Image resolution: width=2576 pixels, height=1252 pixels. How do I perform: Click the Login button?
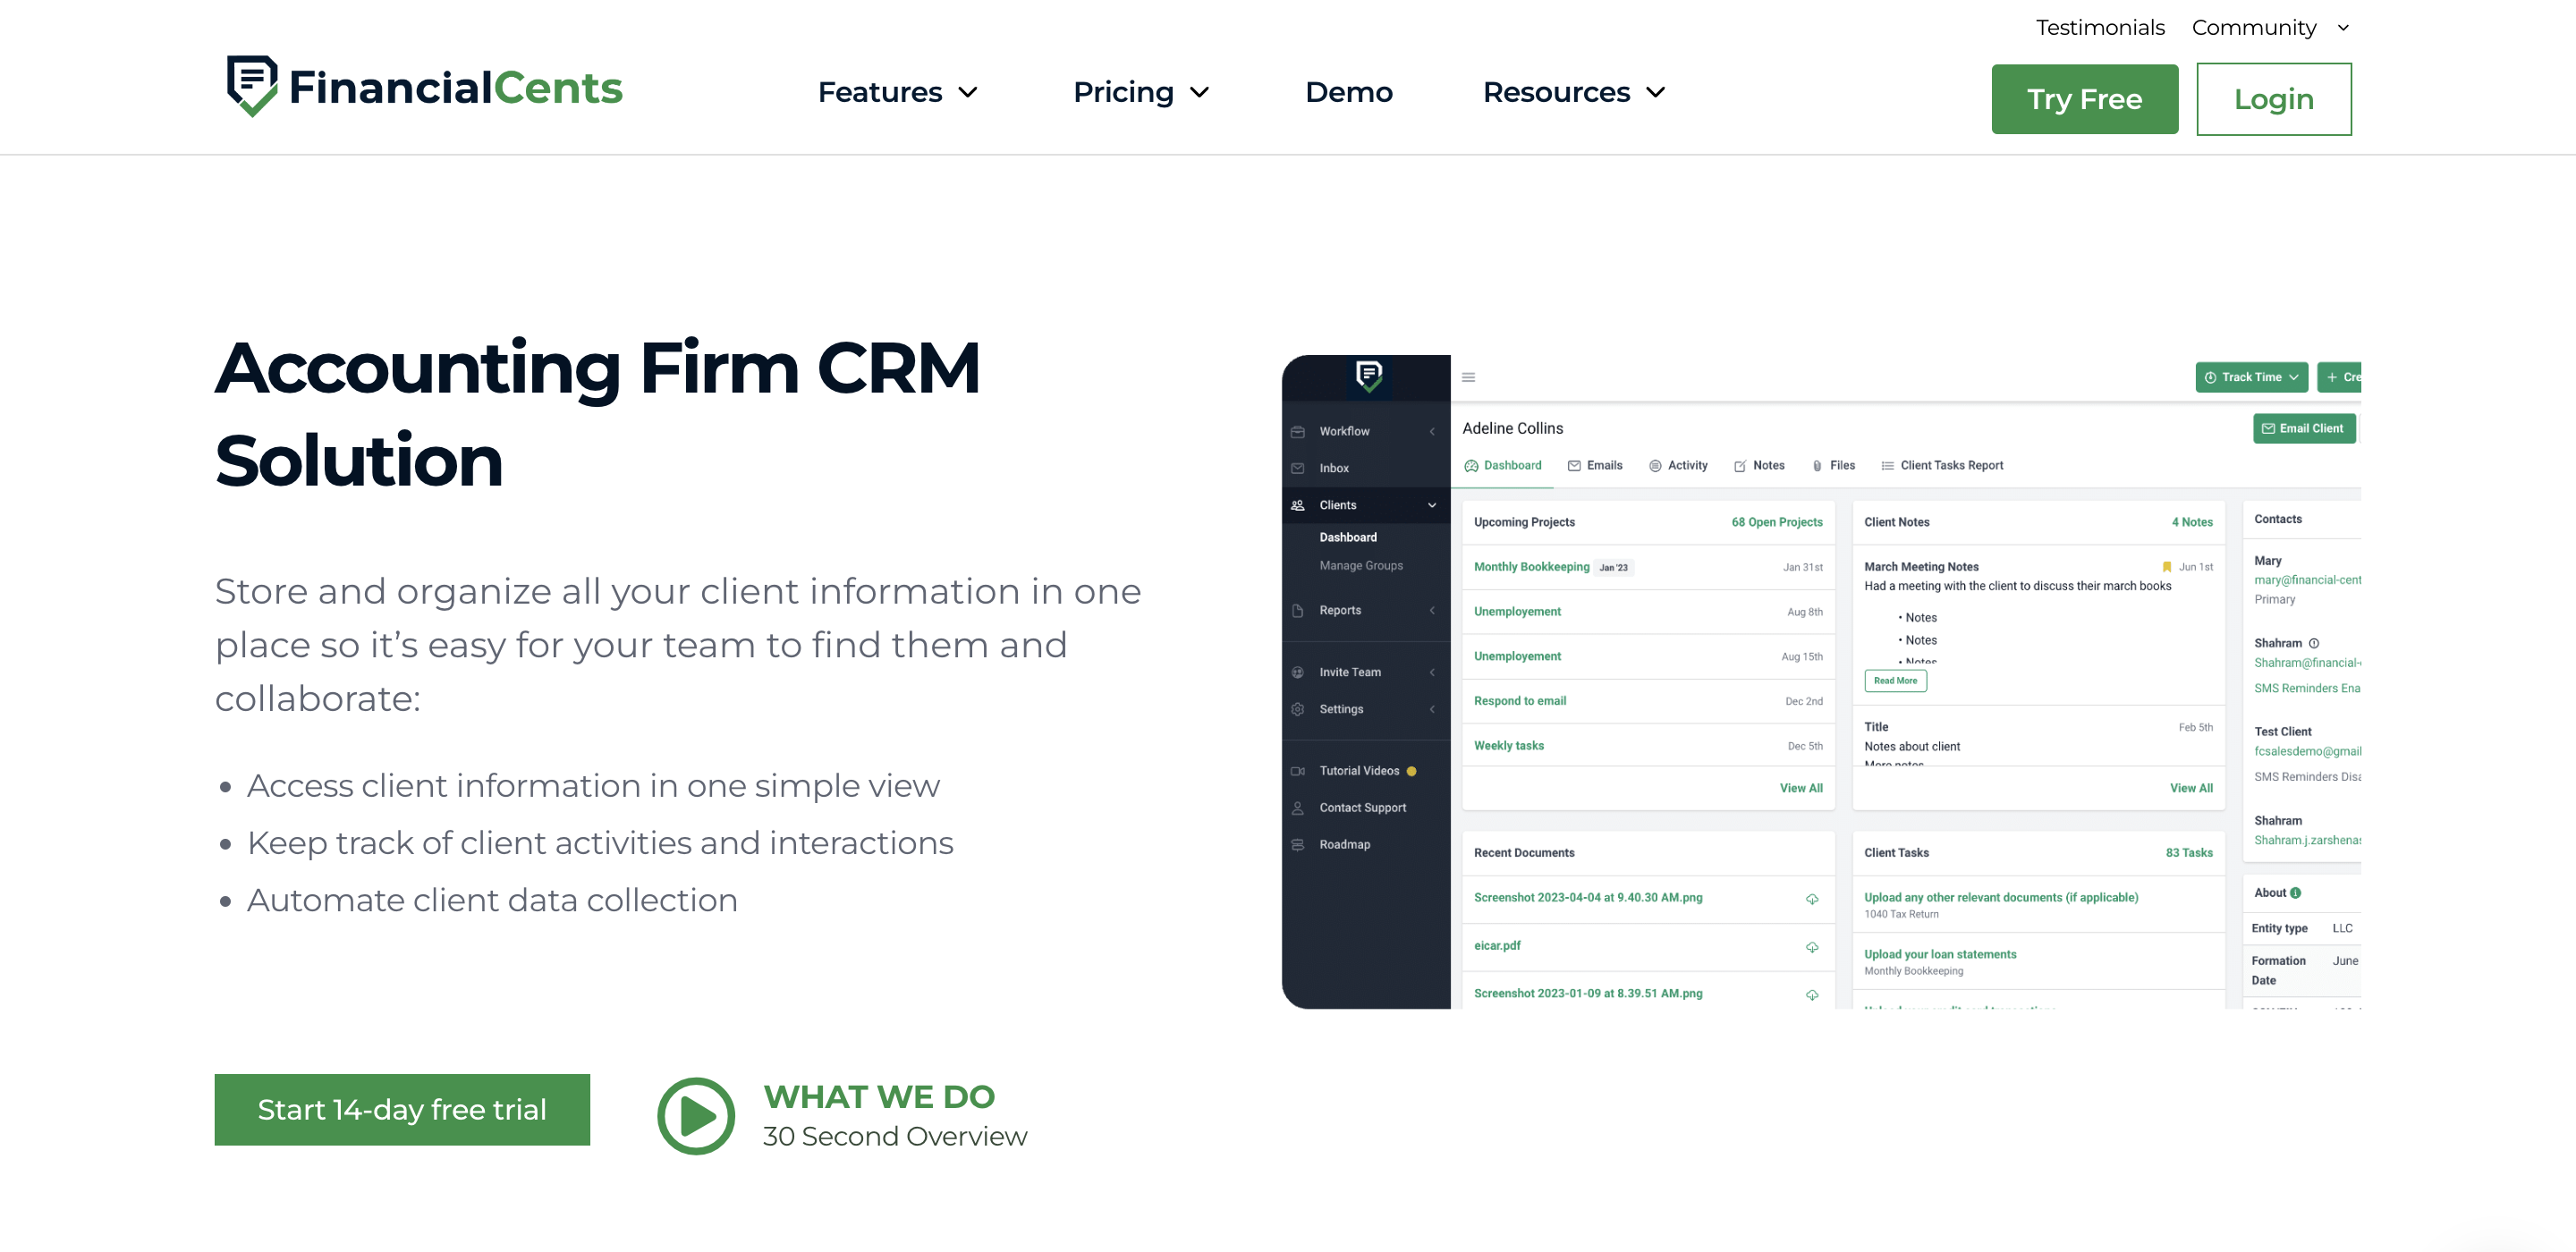point(2272,98)
